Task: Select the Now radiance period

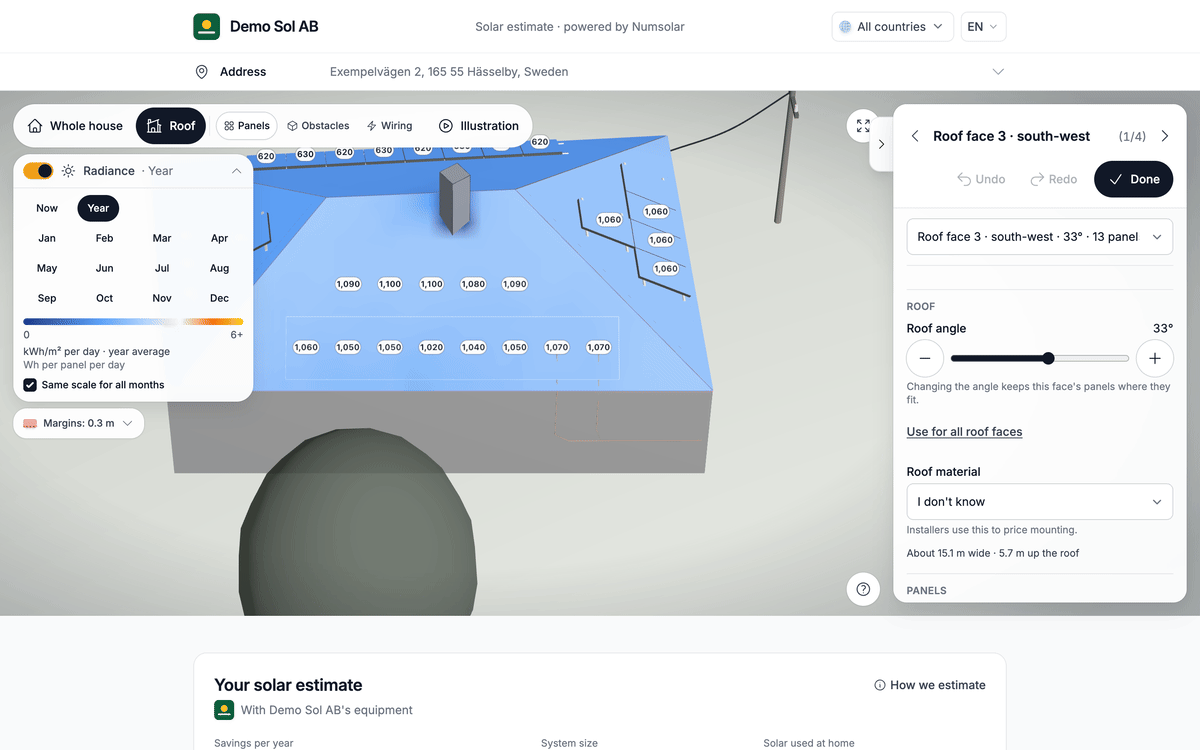Action: click(47, 208)
